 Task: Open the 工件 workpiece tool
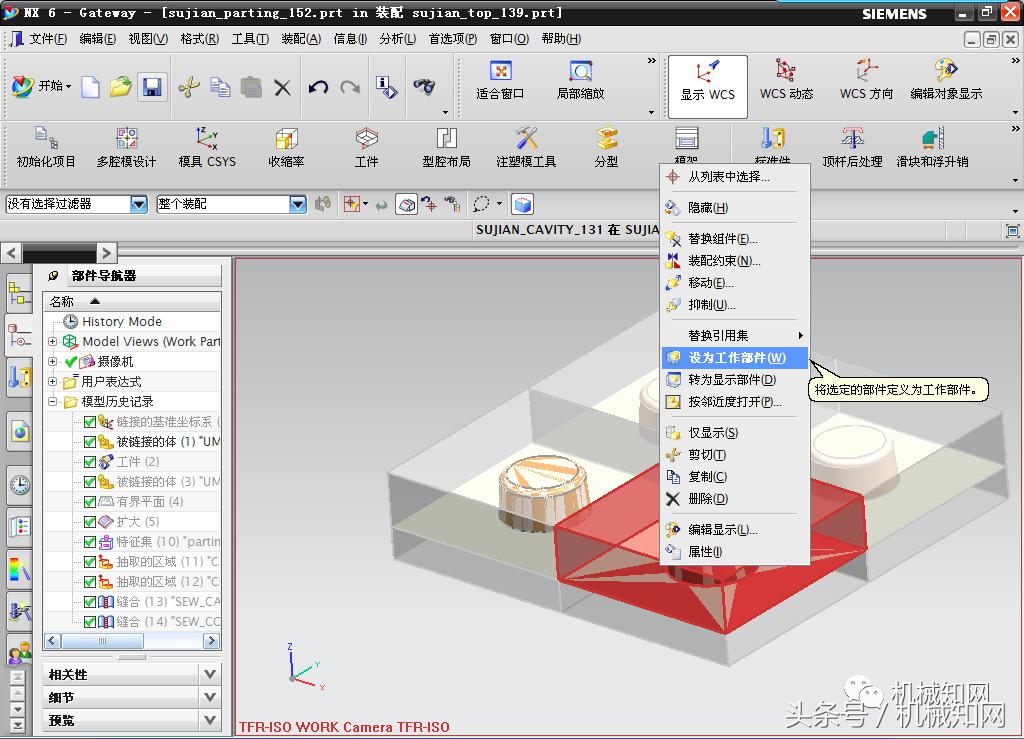366,148
